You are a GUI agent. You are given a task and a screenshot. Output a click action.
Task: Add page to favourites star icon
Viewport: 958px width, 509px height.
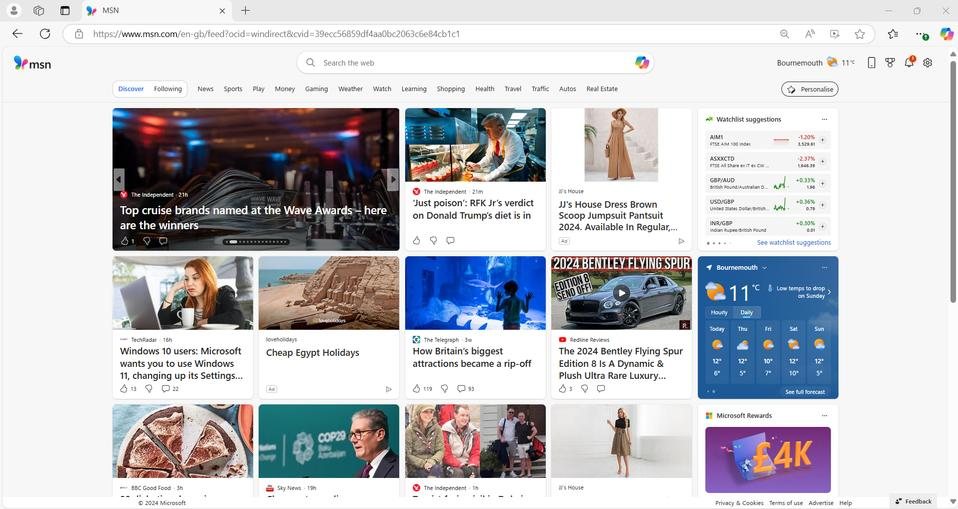pos(860,34)
